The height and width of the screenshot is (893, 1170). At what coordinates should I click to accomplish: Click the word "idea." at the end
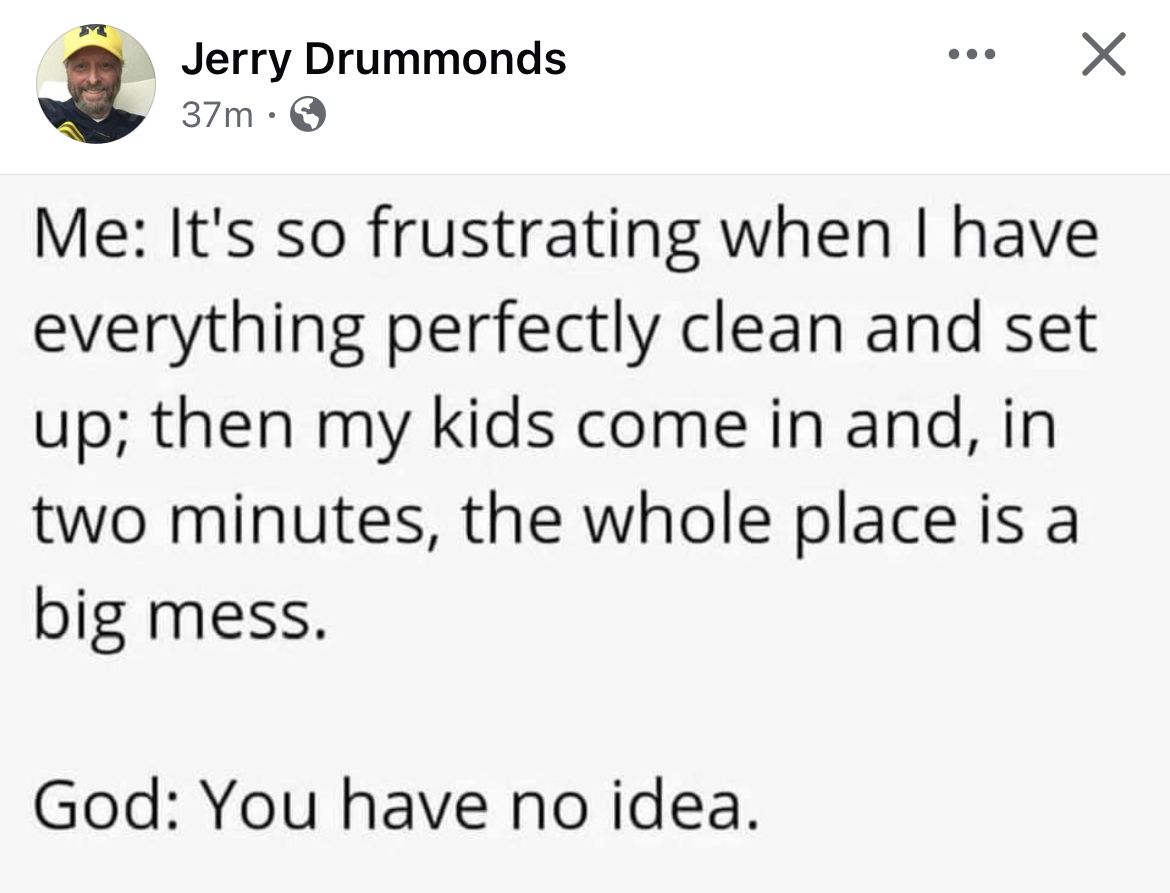point(686,805)
